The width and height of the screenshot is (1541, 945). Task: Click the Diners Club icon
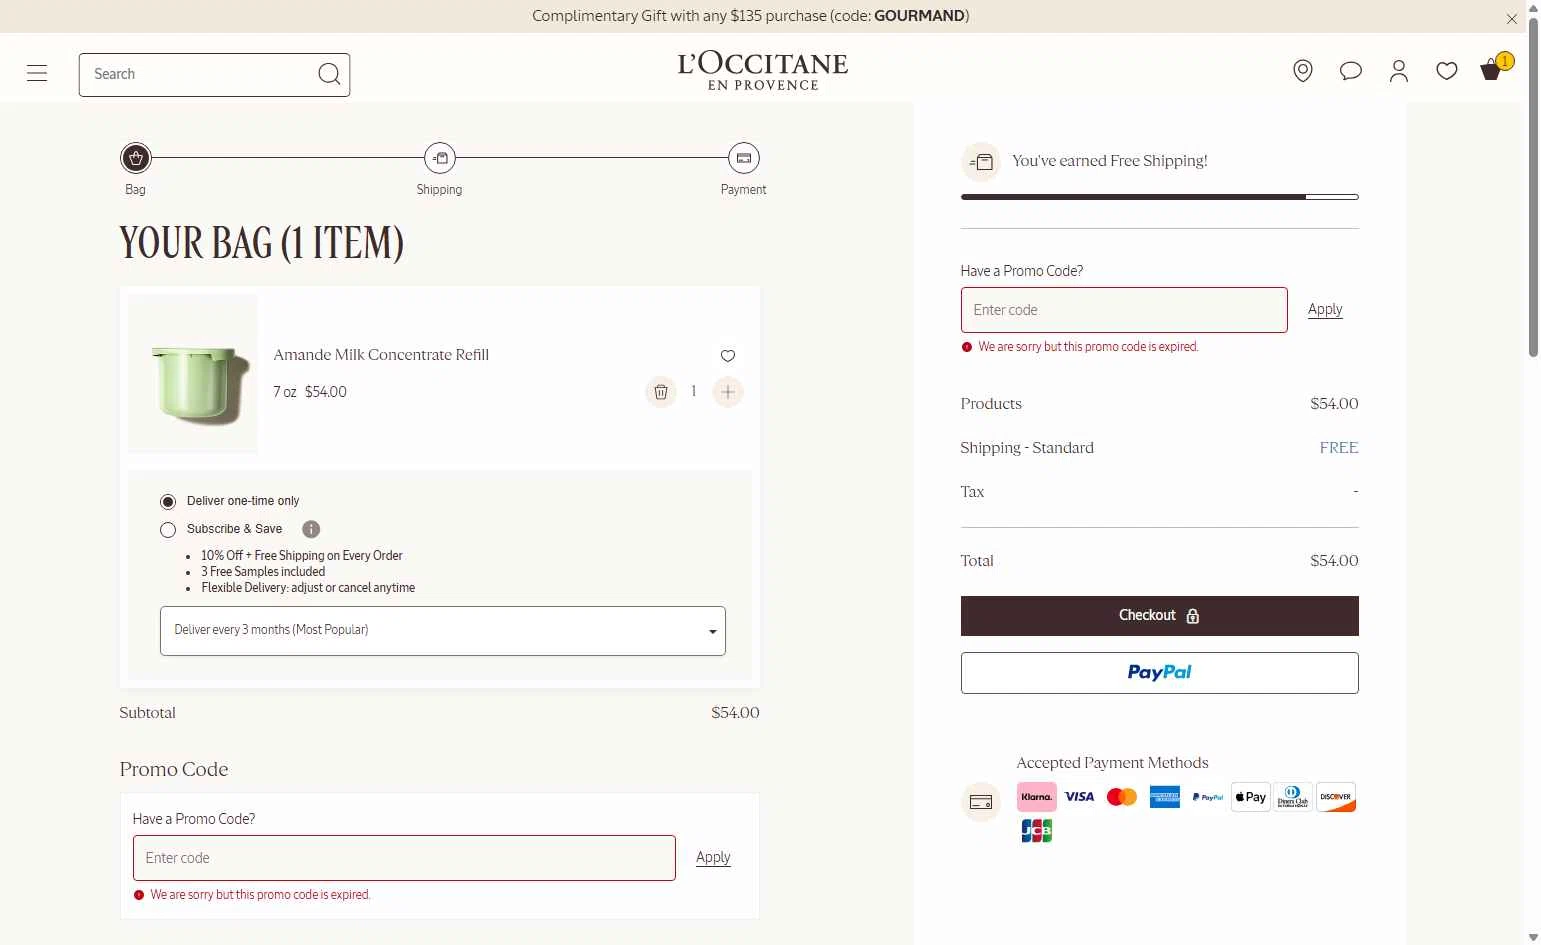[1293, 797]
